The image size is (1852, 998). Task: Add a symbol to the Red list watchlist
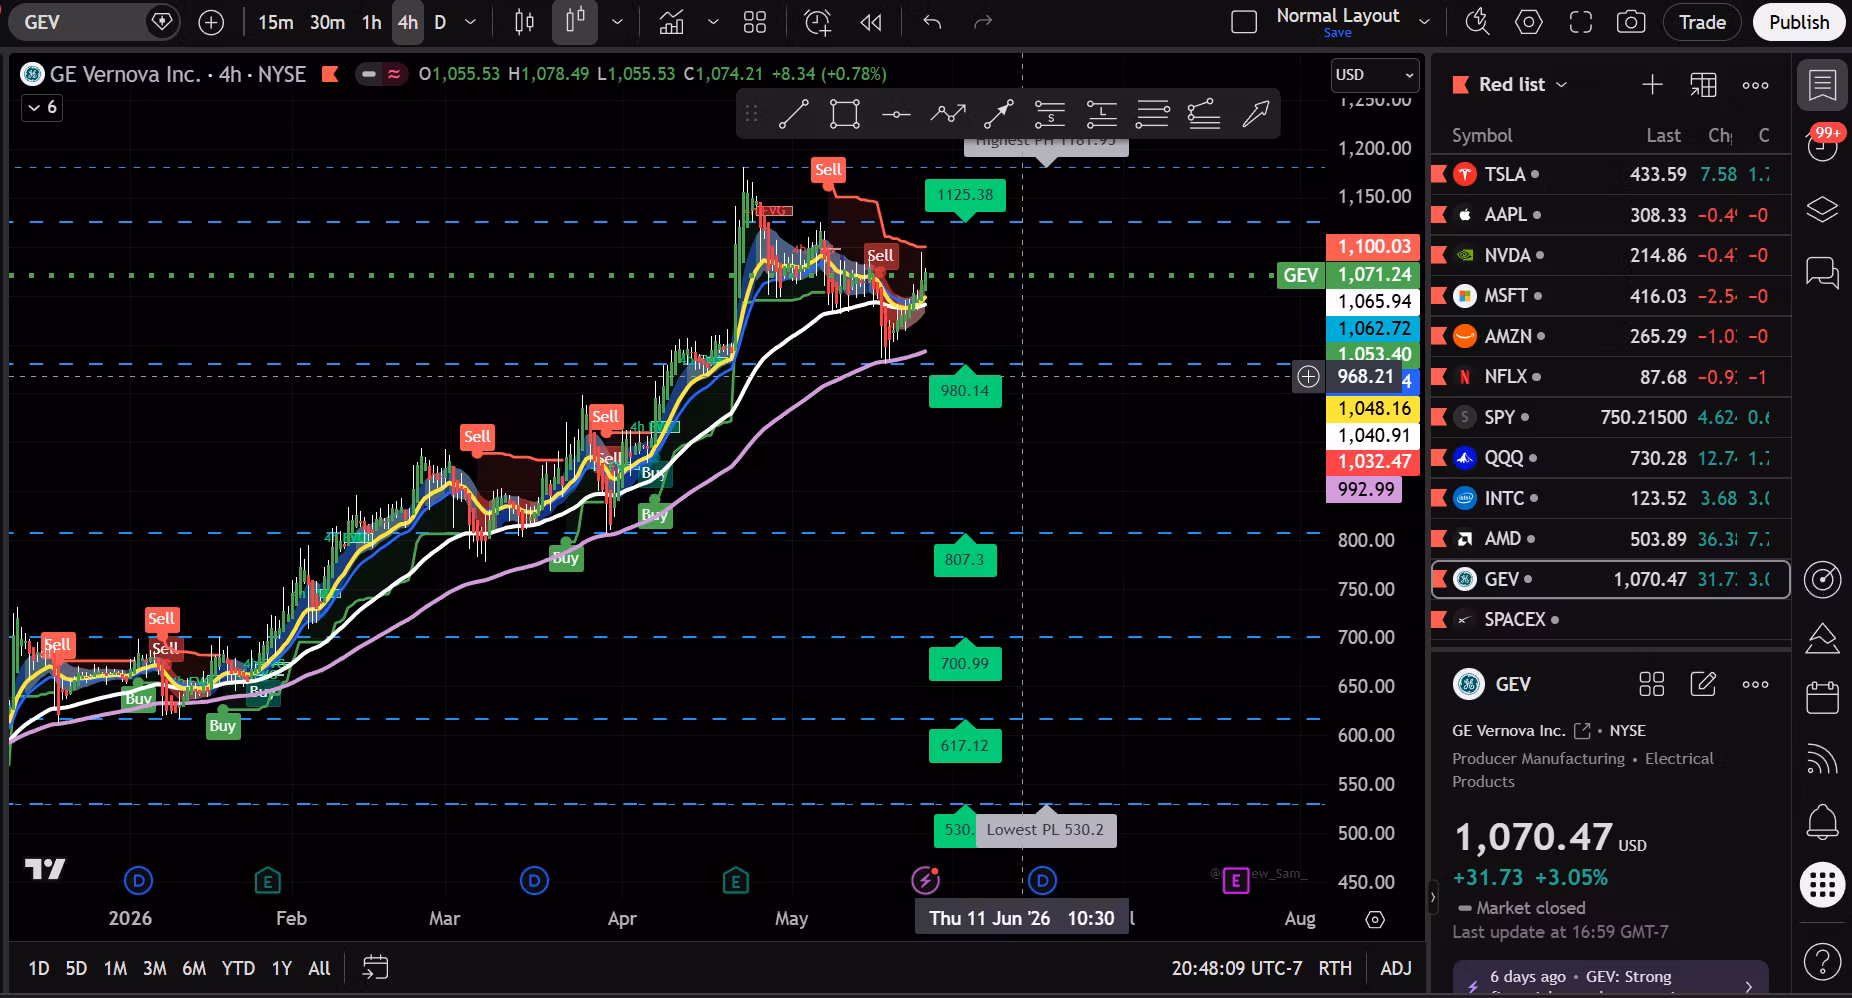[1652, 85]
